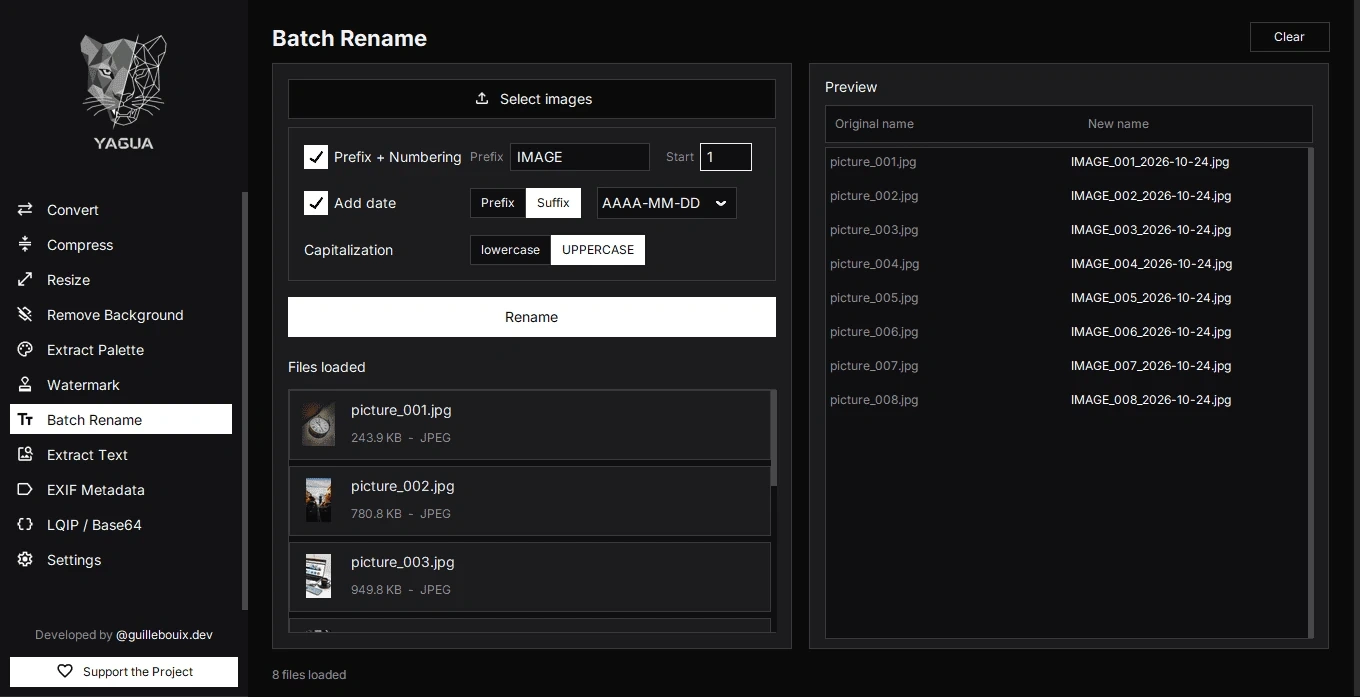Image resolution: width=1360 pixels, height=697 pixels.
Task: Click picture_002.jpg original name in preview
Action: click(x=874, y=196)
